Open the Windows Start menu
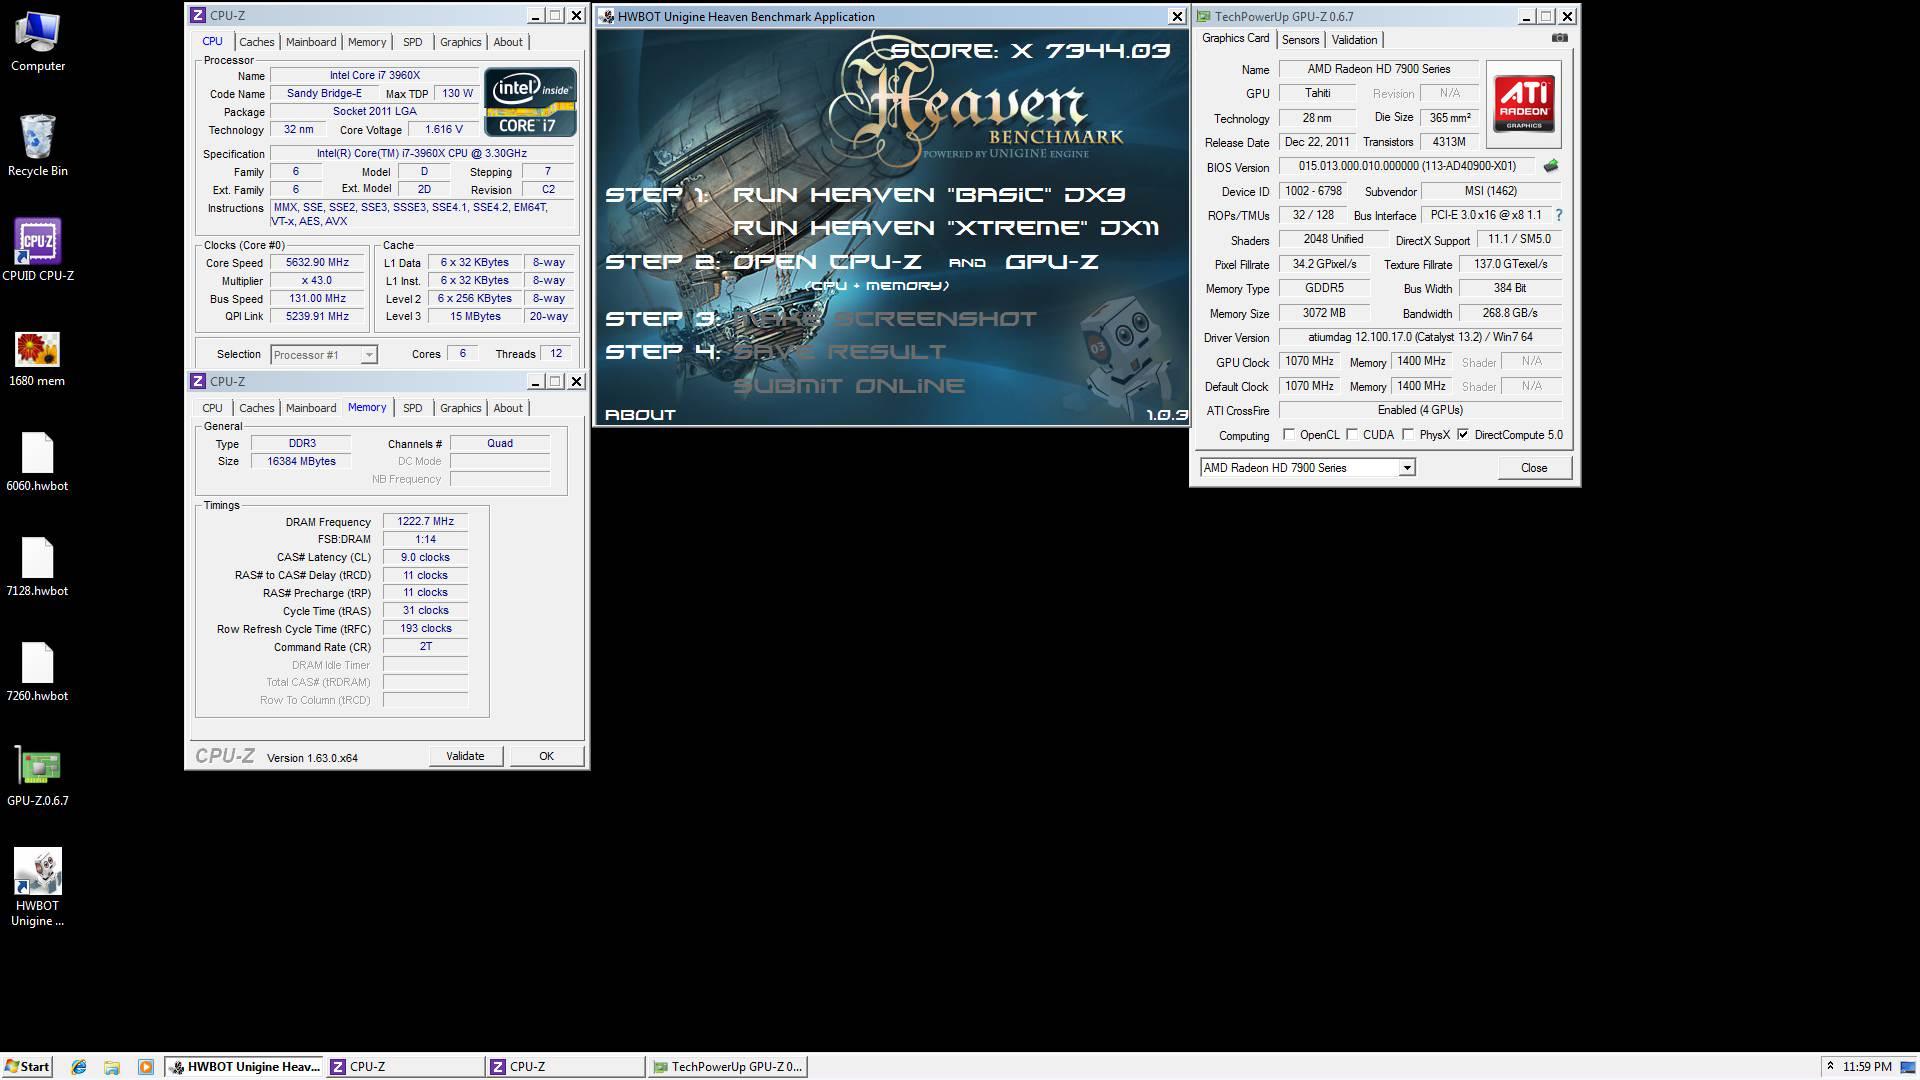 pyautogui.click(x=27, y=1067)
